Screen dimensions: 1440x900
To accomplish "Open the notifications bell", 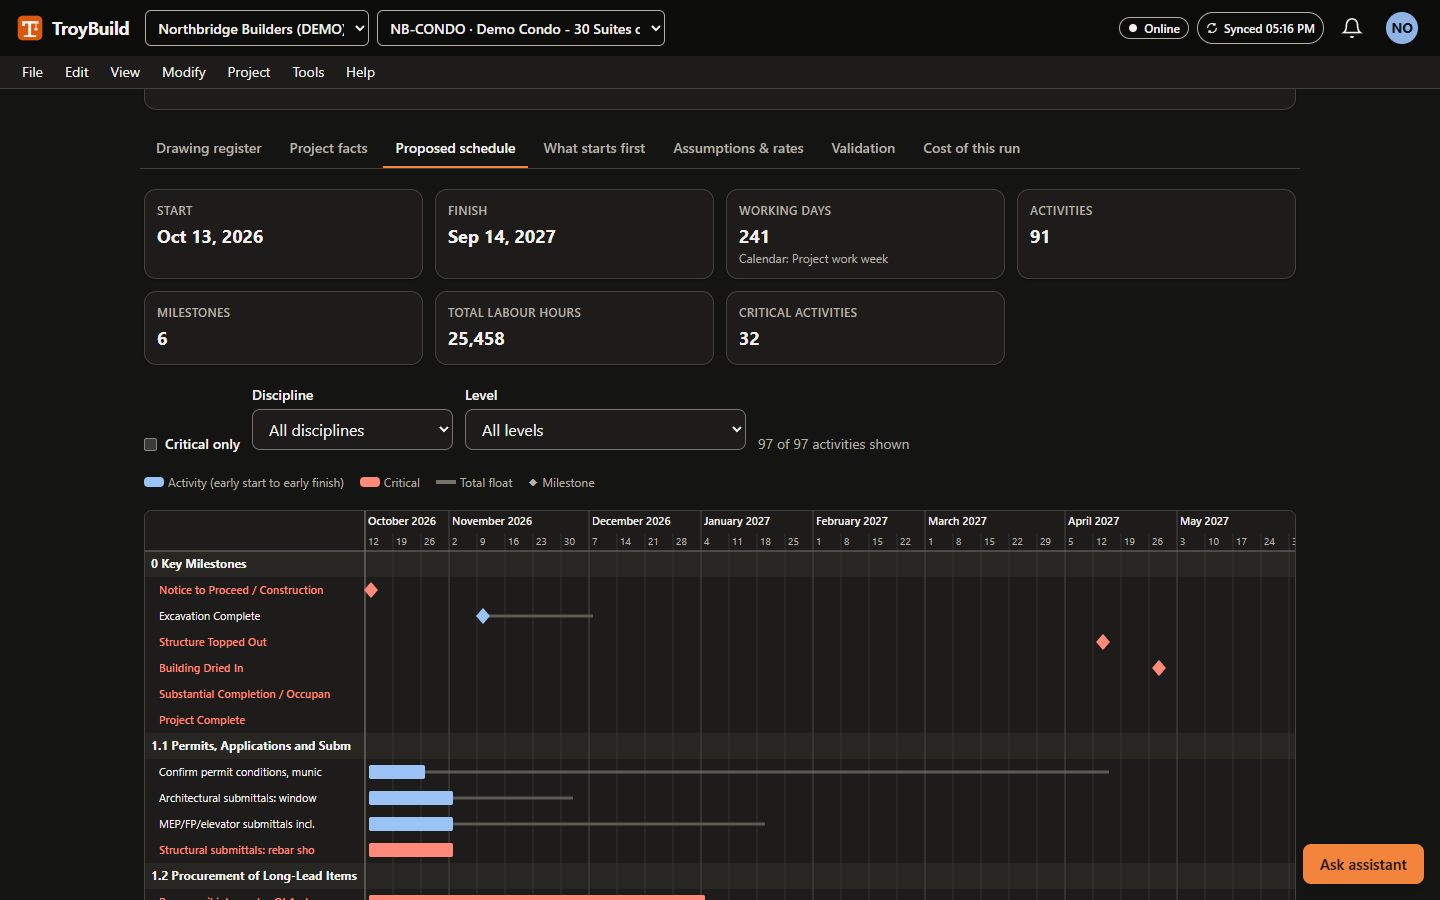I will [1352, 28].
